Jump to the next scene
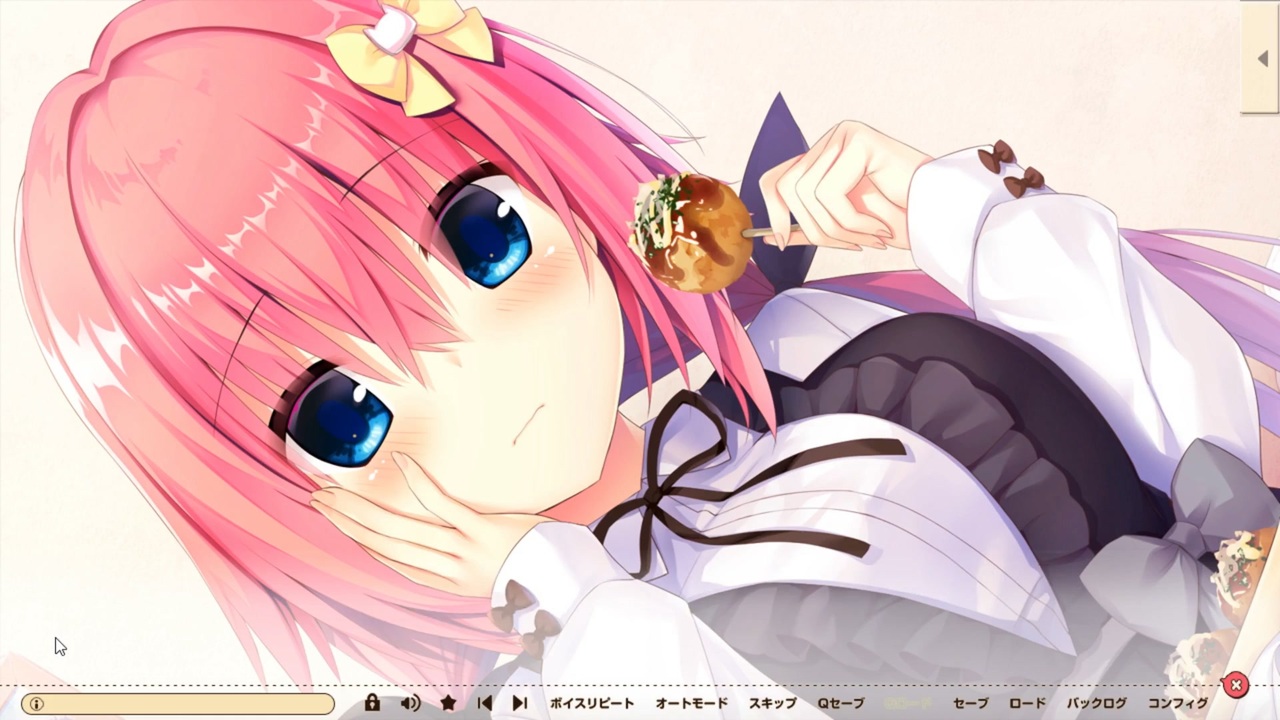 pos(520,703)
